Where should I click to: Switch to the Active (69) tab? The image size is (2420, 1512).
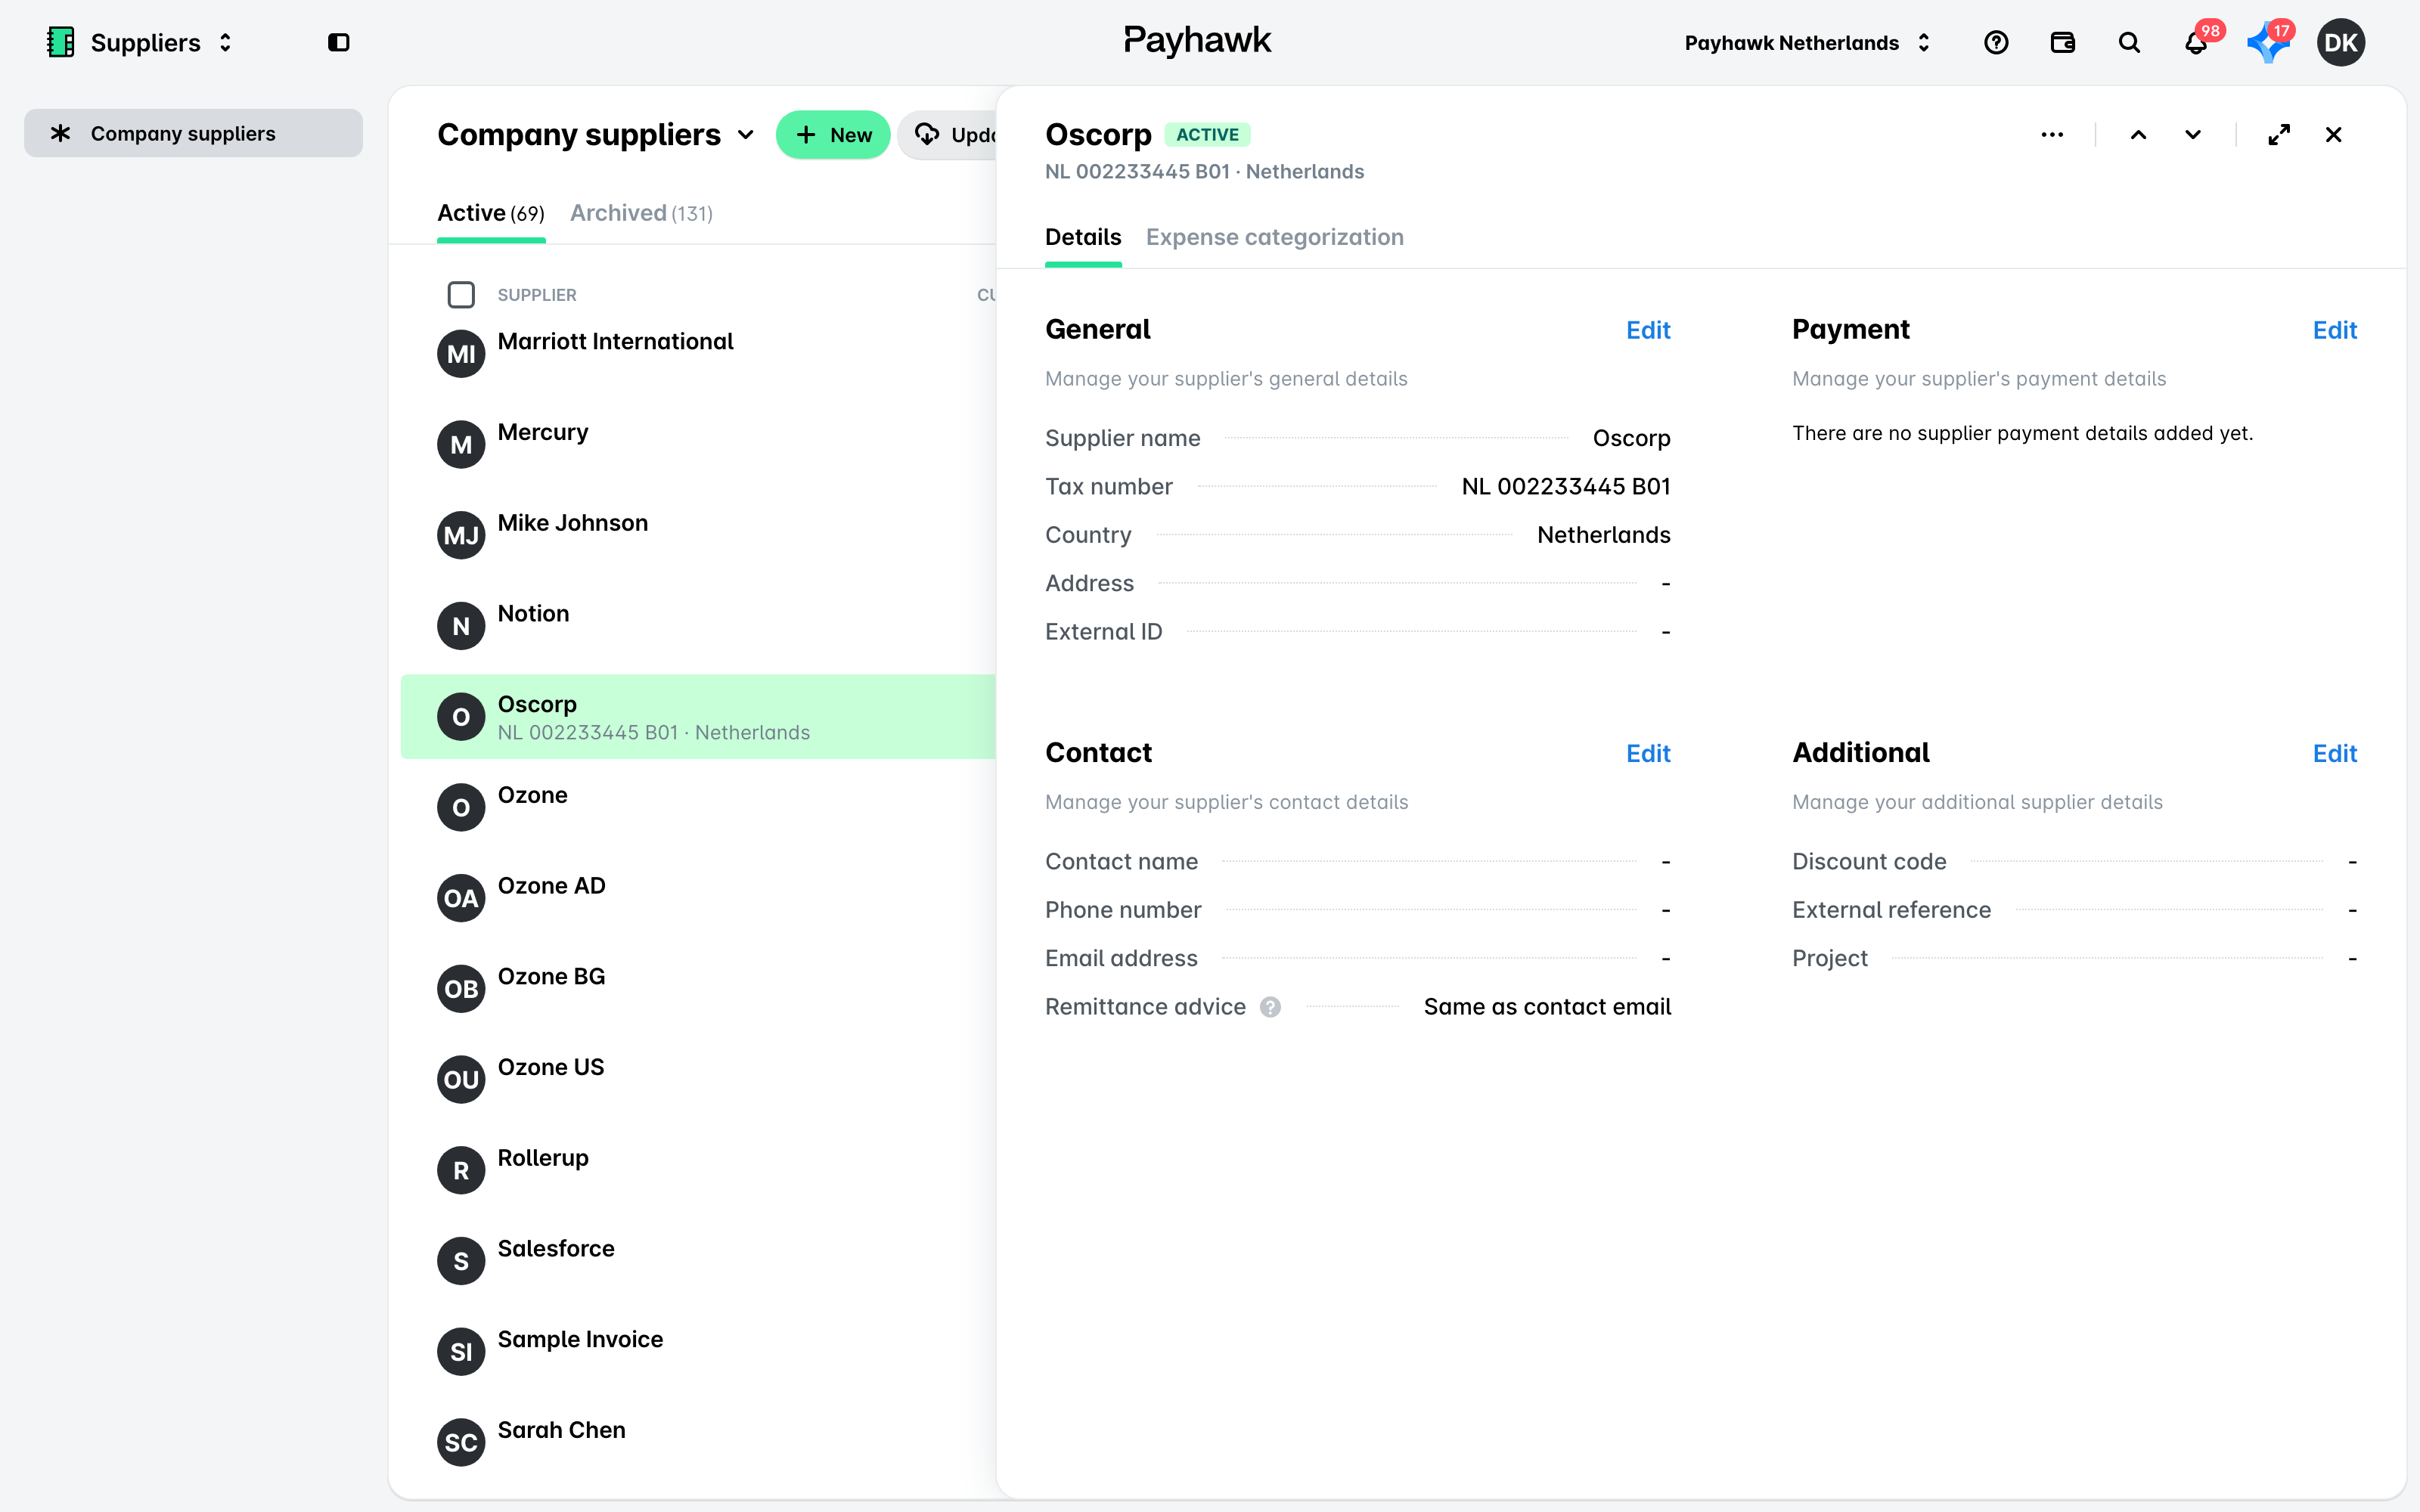click(491, 213)
